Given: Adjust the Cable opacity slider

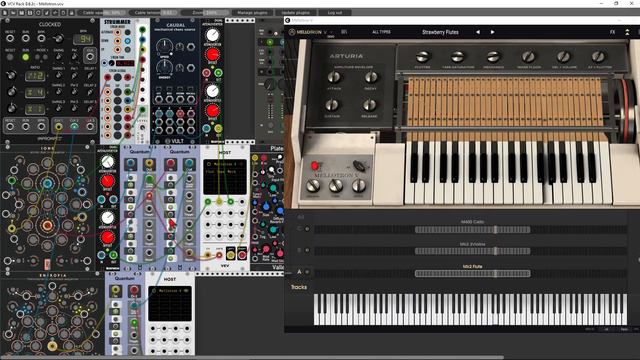Looking at the screenshot, I should [101, 13].
